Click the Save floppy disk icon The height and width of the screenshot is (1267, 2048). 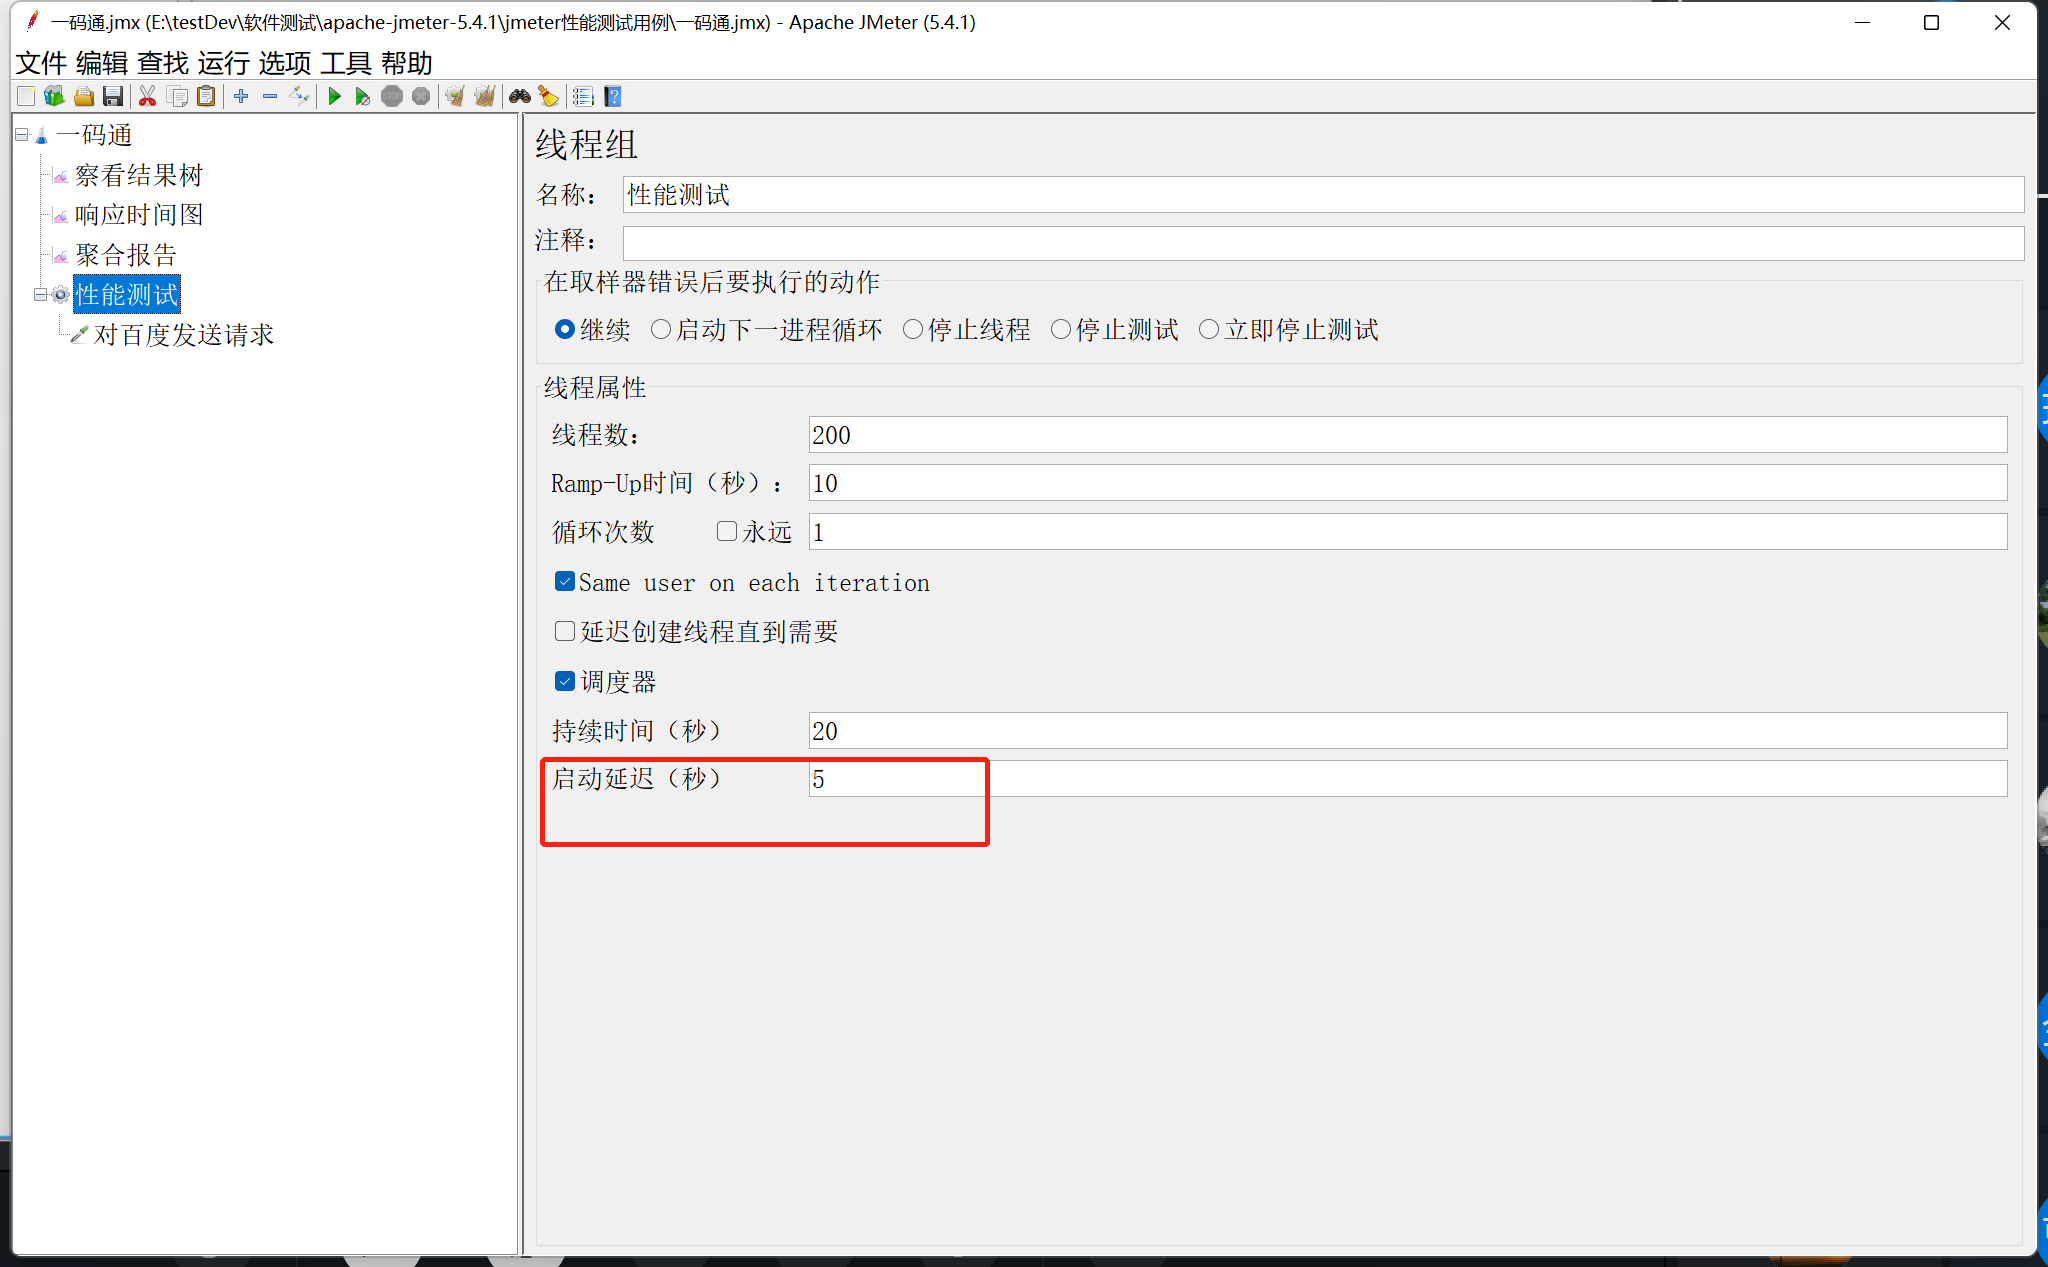pos(113,96)
